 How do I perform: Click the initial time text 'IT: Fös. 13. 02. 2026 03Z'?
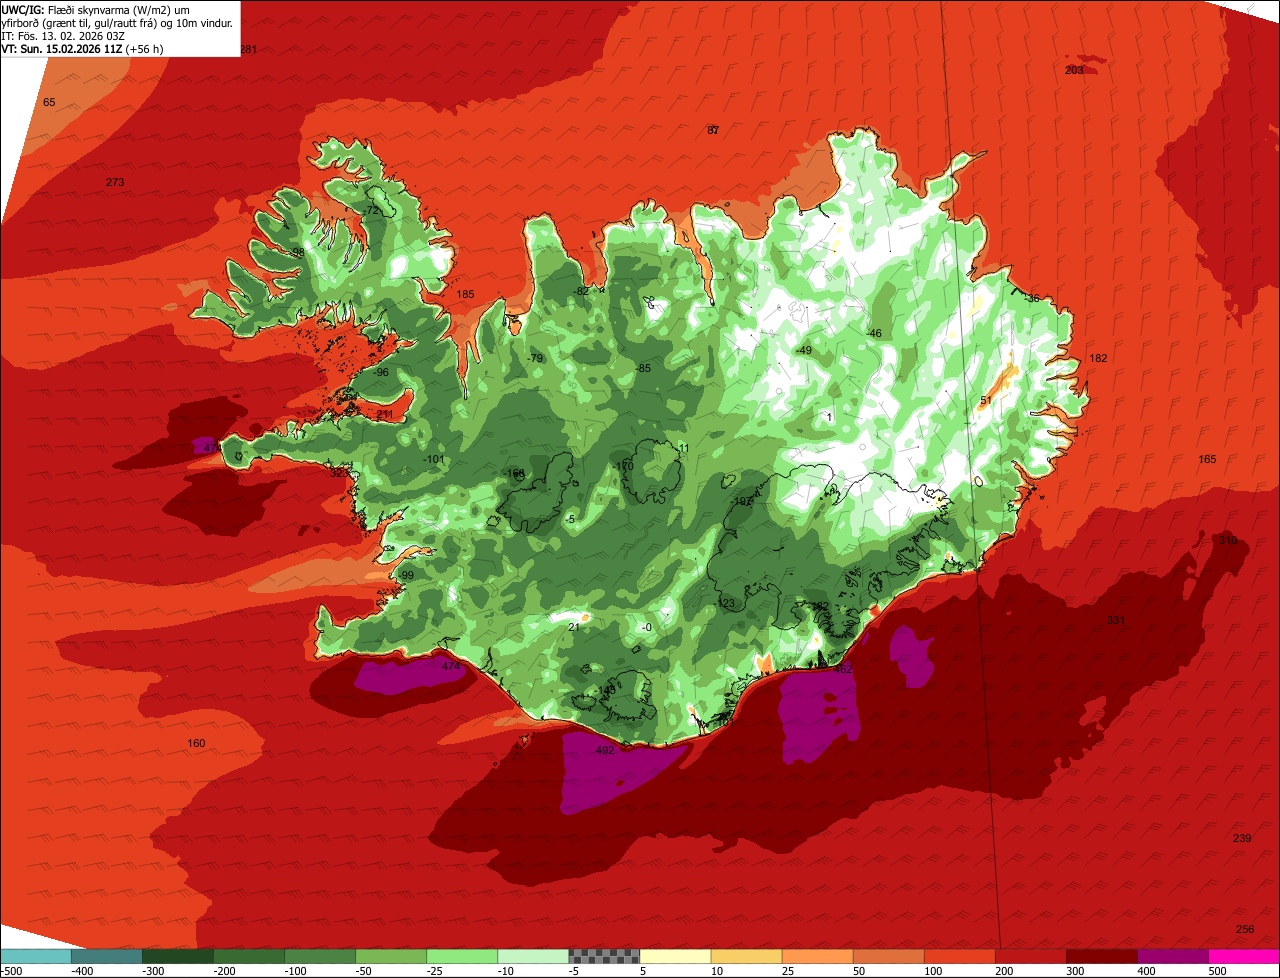[64, 35]
